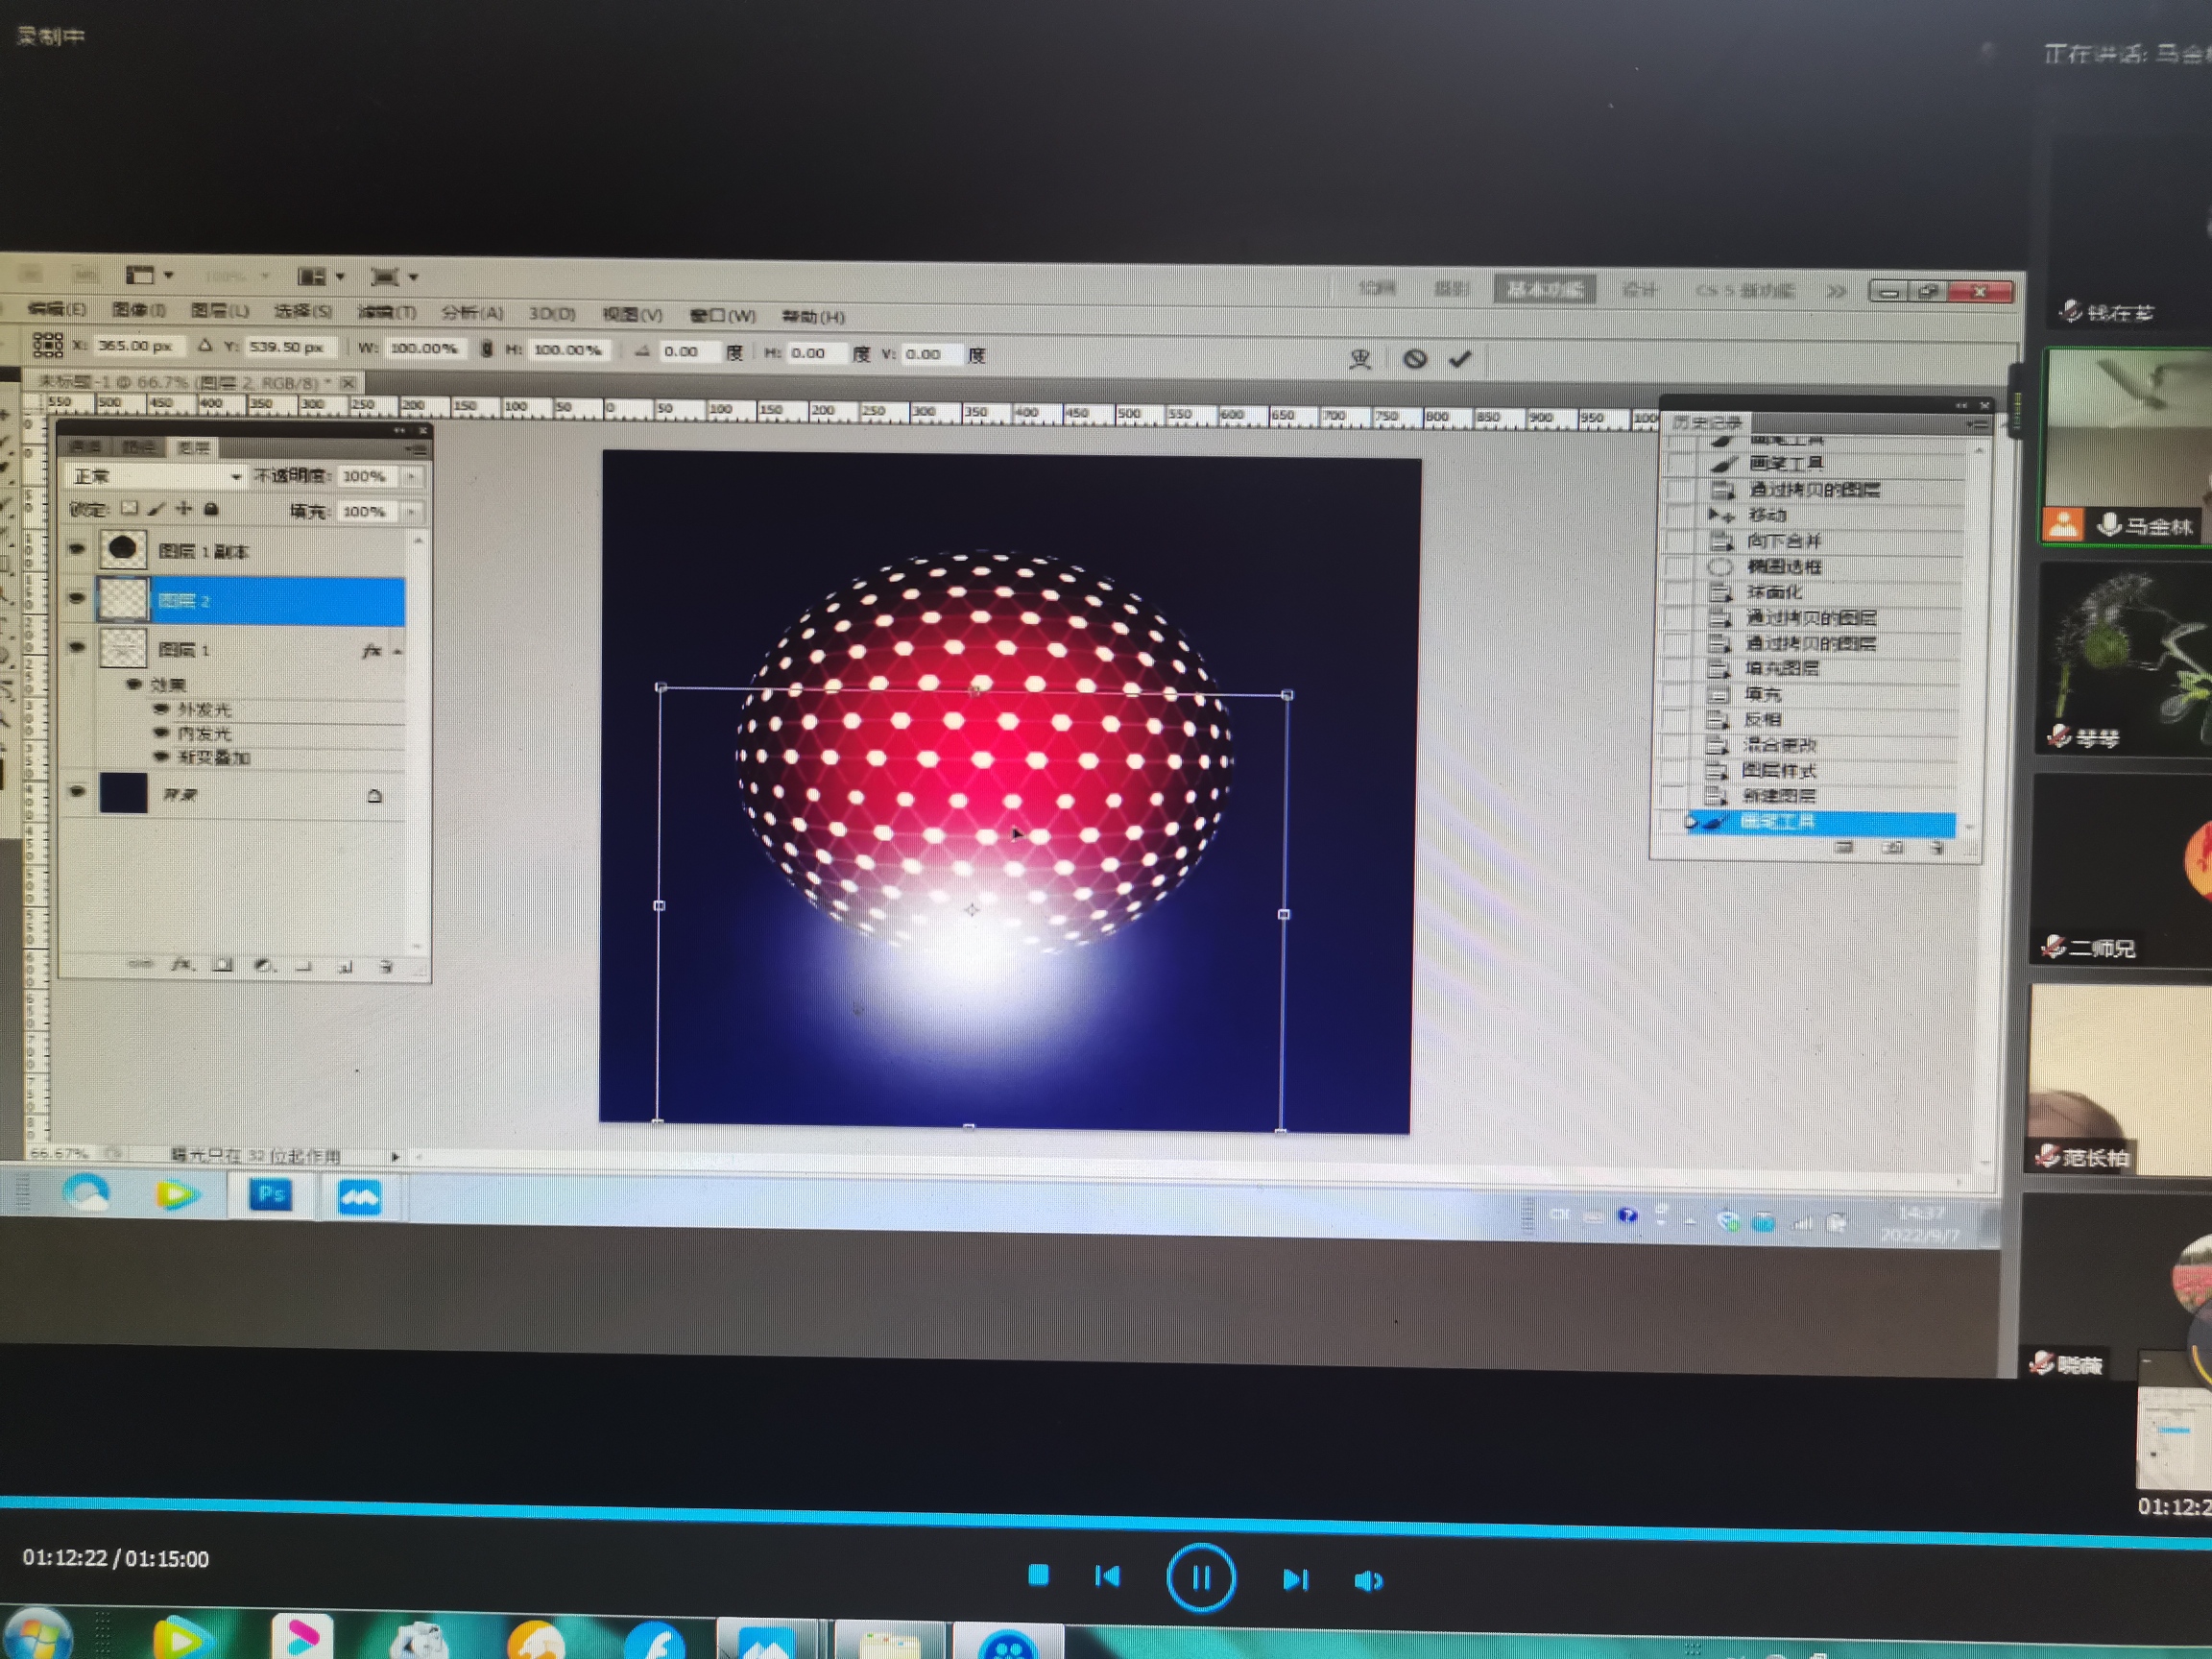This screenshot has height=1659, width=2212.
Task: Delete layer with the trash icon
Action: (x=387, y=966)
